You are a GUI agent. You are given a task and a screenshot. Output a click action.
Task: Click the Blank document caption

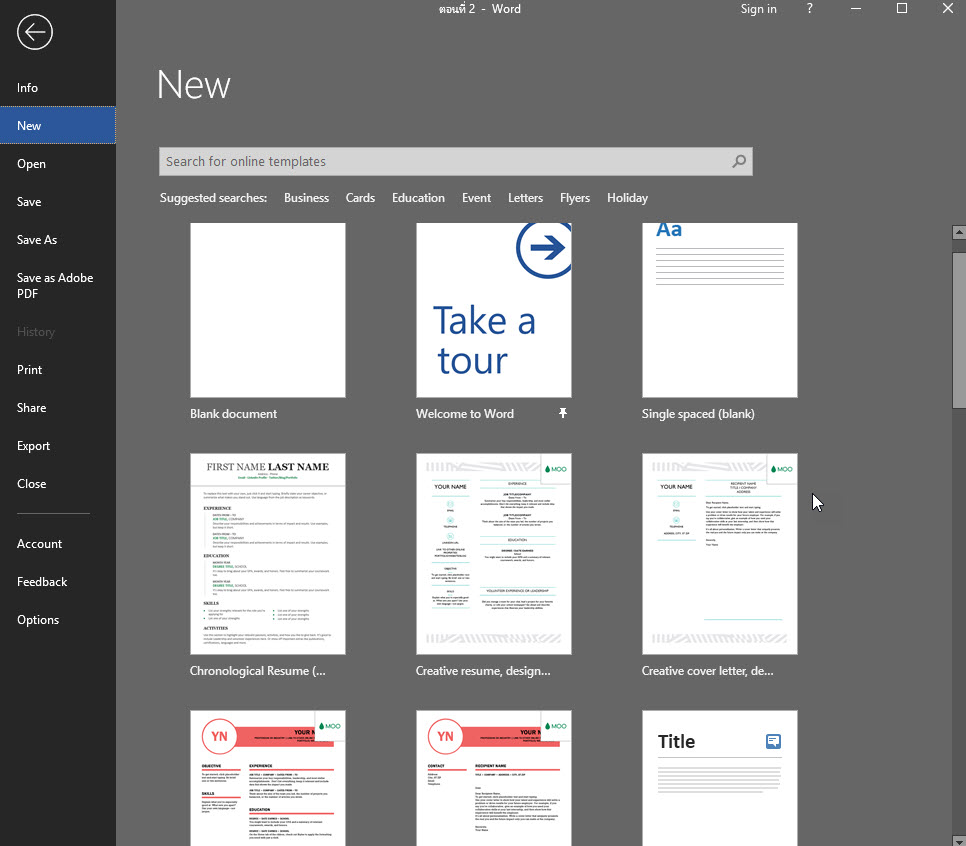[233, 414]
